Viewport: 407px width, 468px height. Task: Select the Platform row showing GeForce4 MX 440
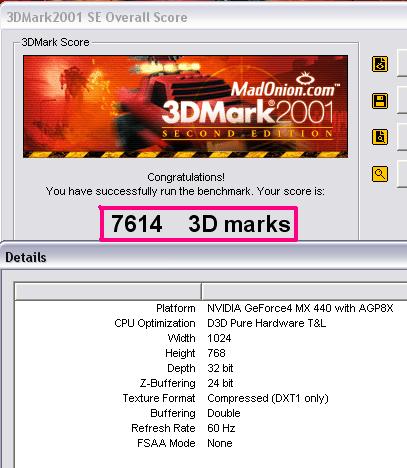click(x=211, y=308)
